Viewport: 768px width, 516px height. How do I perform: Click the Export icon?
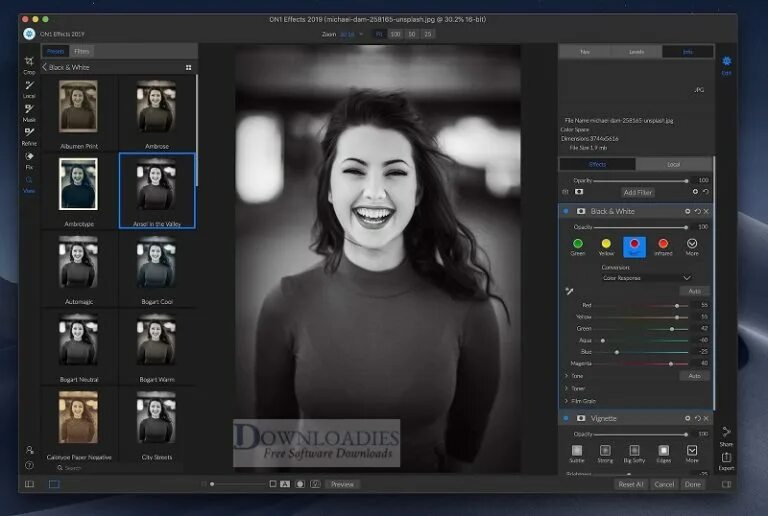pos(726,461)
